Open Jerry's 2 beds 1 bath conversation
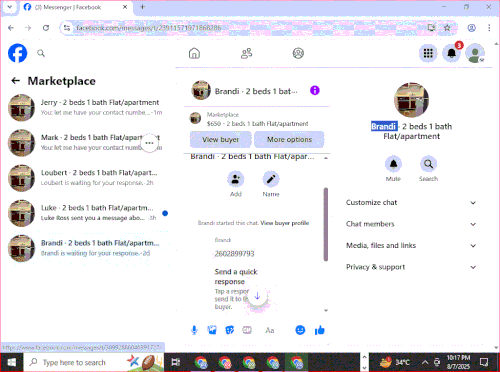500x372 pixels. 87,108
